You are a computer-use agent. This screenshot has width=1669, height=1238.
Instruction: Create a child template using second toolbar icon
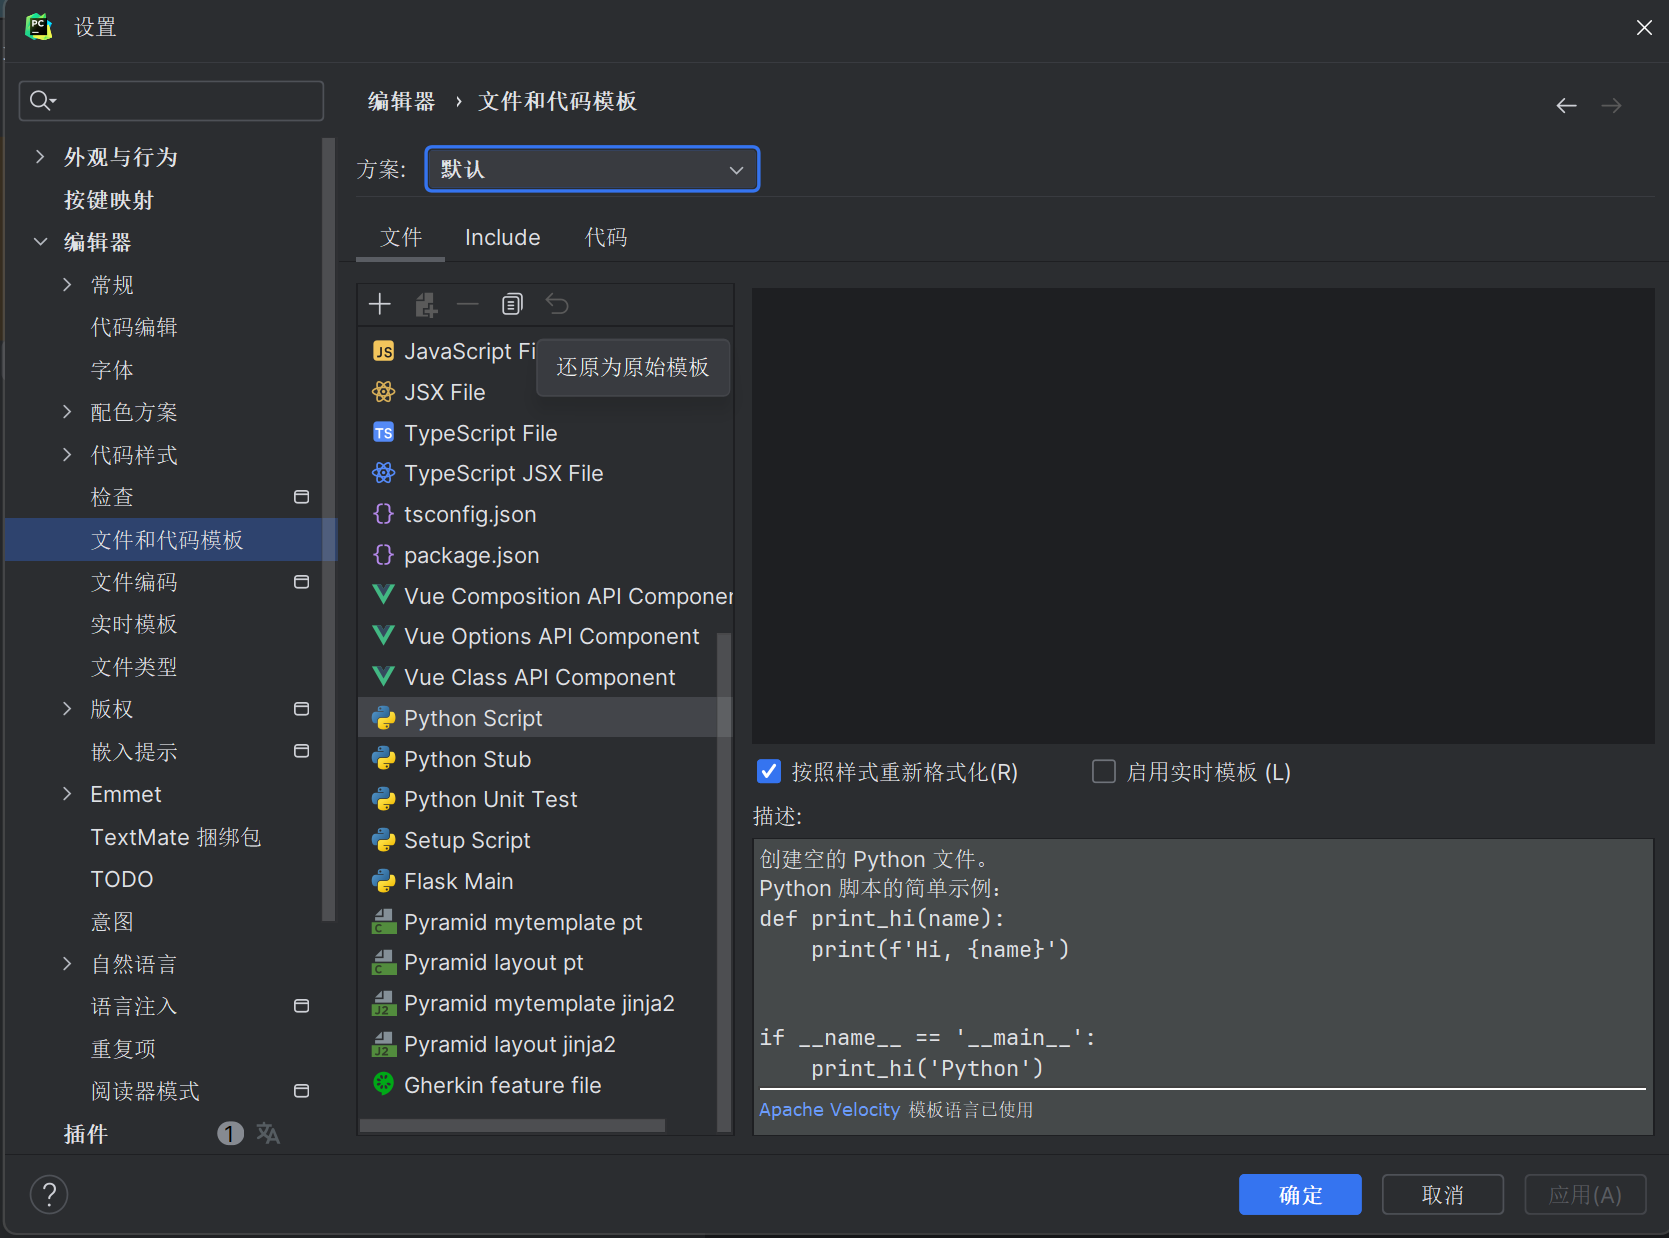426,304
